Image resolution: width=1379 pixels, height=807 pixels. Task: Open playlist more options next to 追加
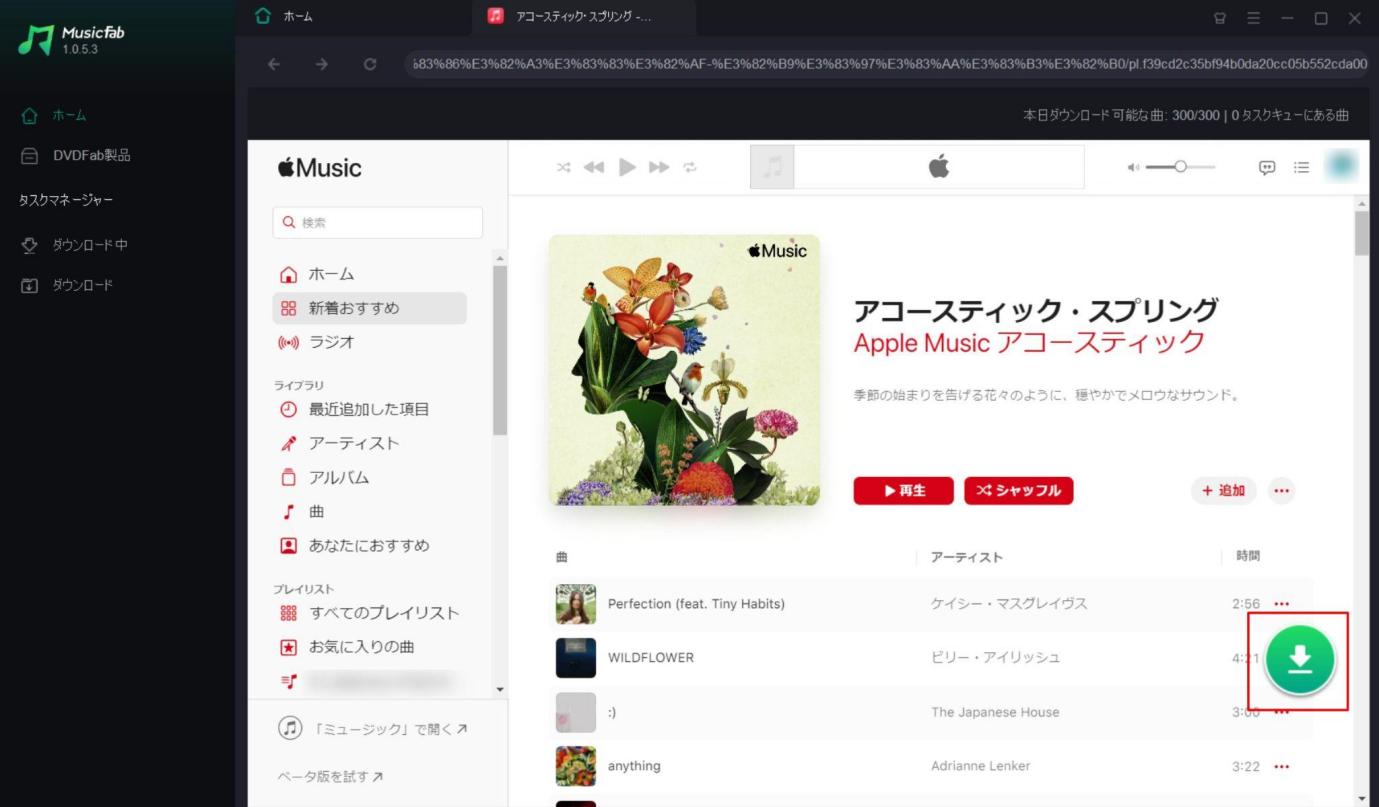click(1282, 490)
